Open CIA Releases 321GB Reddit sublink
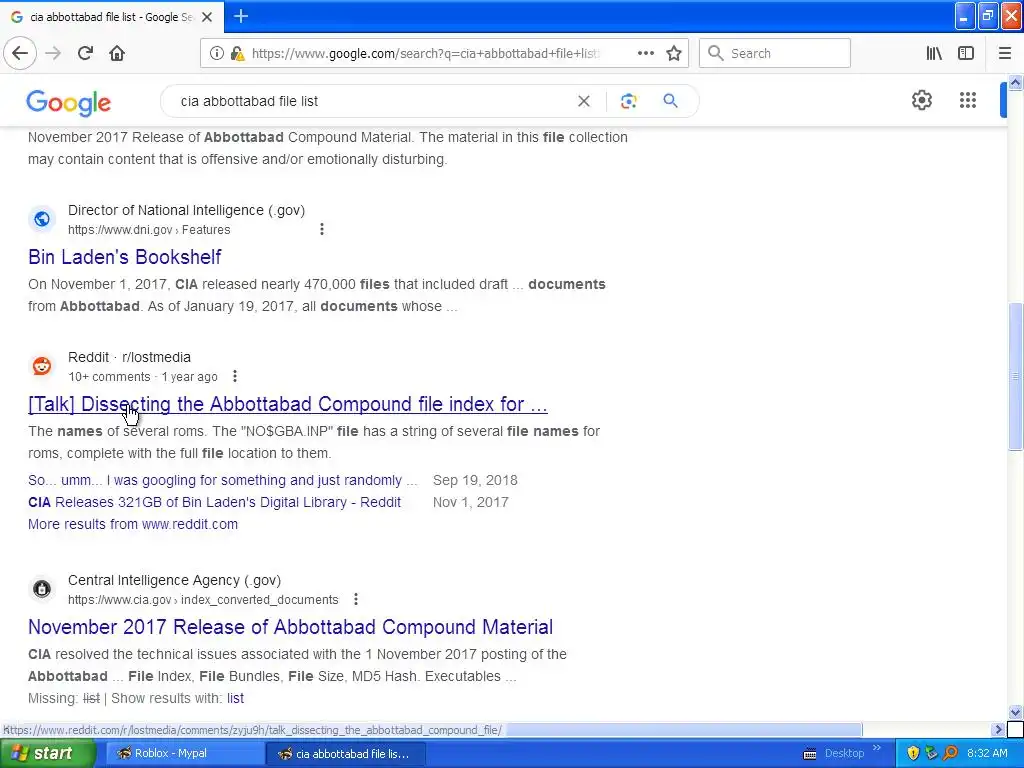1024x768 pixels. [214, 502]
